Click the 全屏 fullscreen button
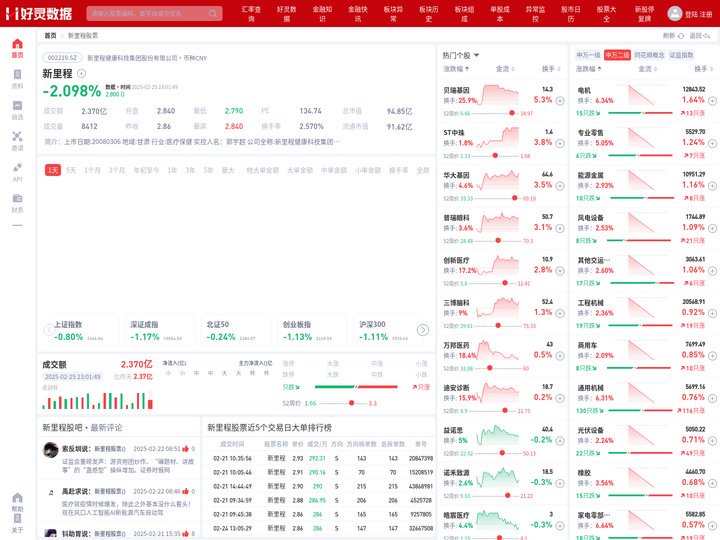720x540 pixels. point(422,170)
